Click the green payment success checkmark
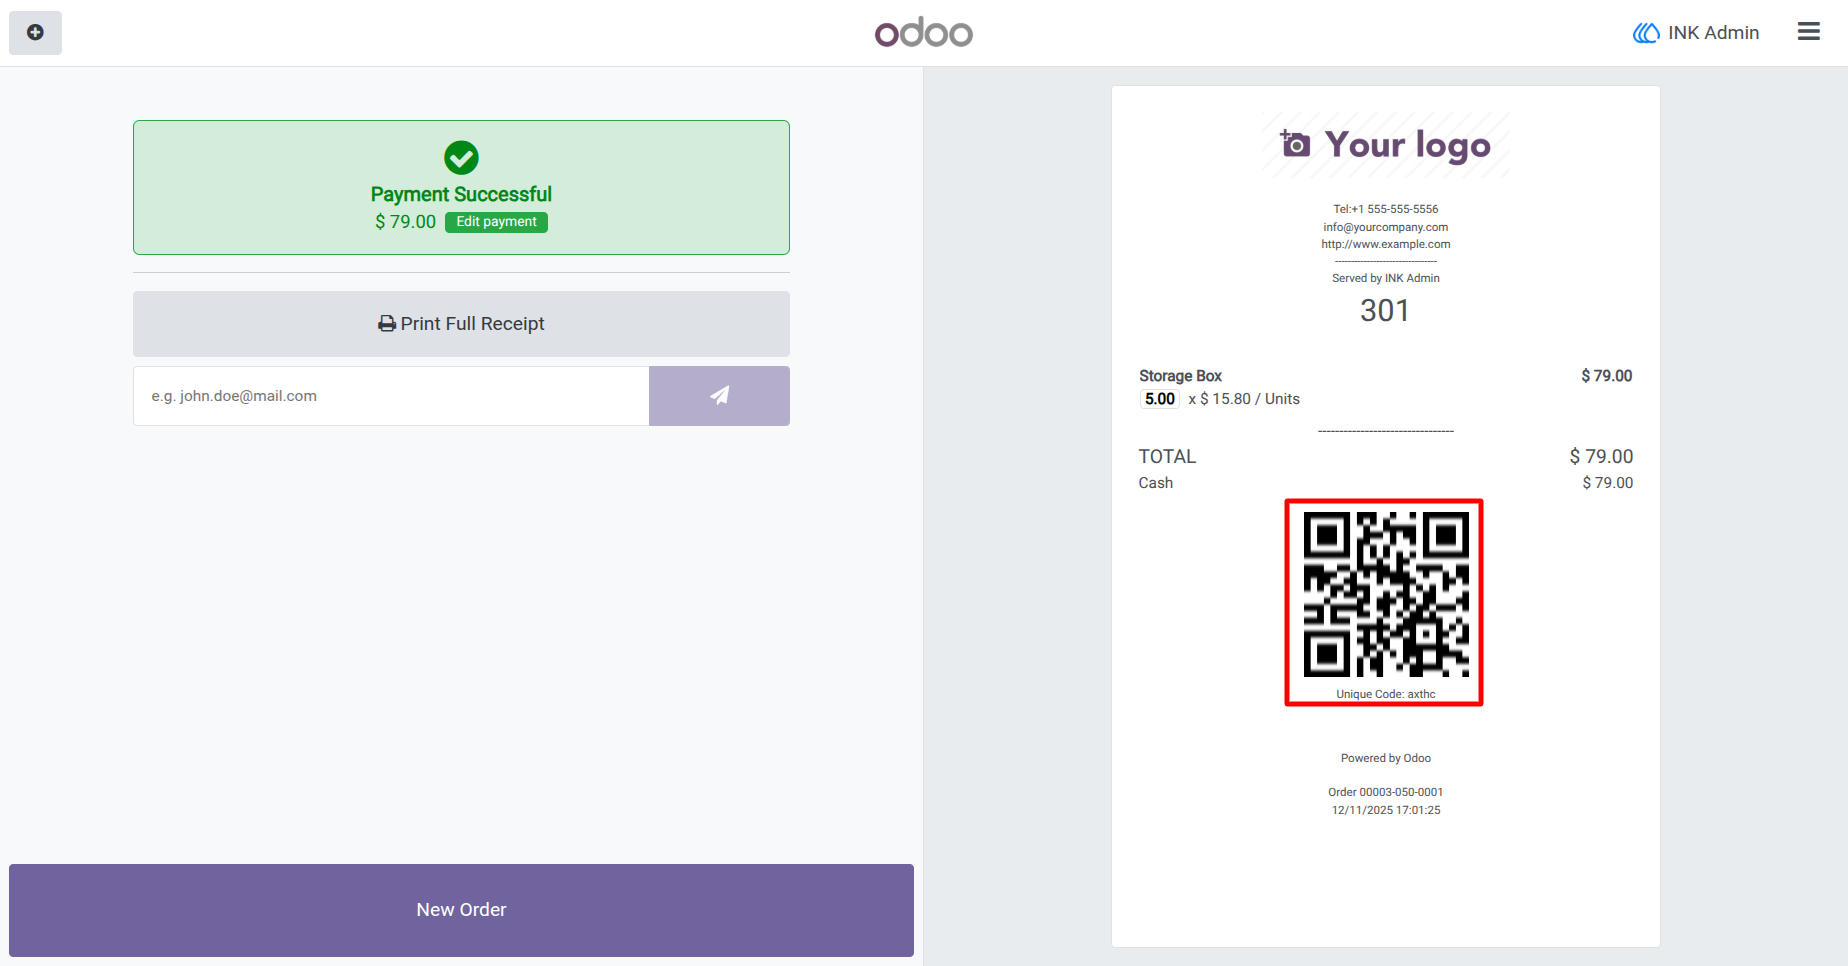Screen dimensions: 1848x966 [x=461, y=157]
